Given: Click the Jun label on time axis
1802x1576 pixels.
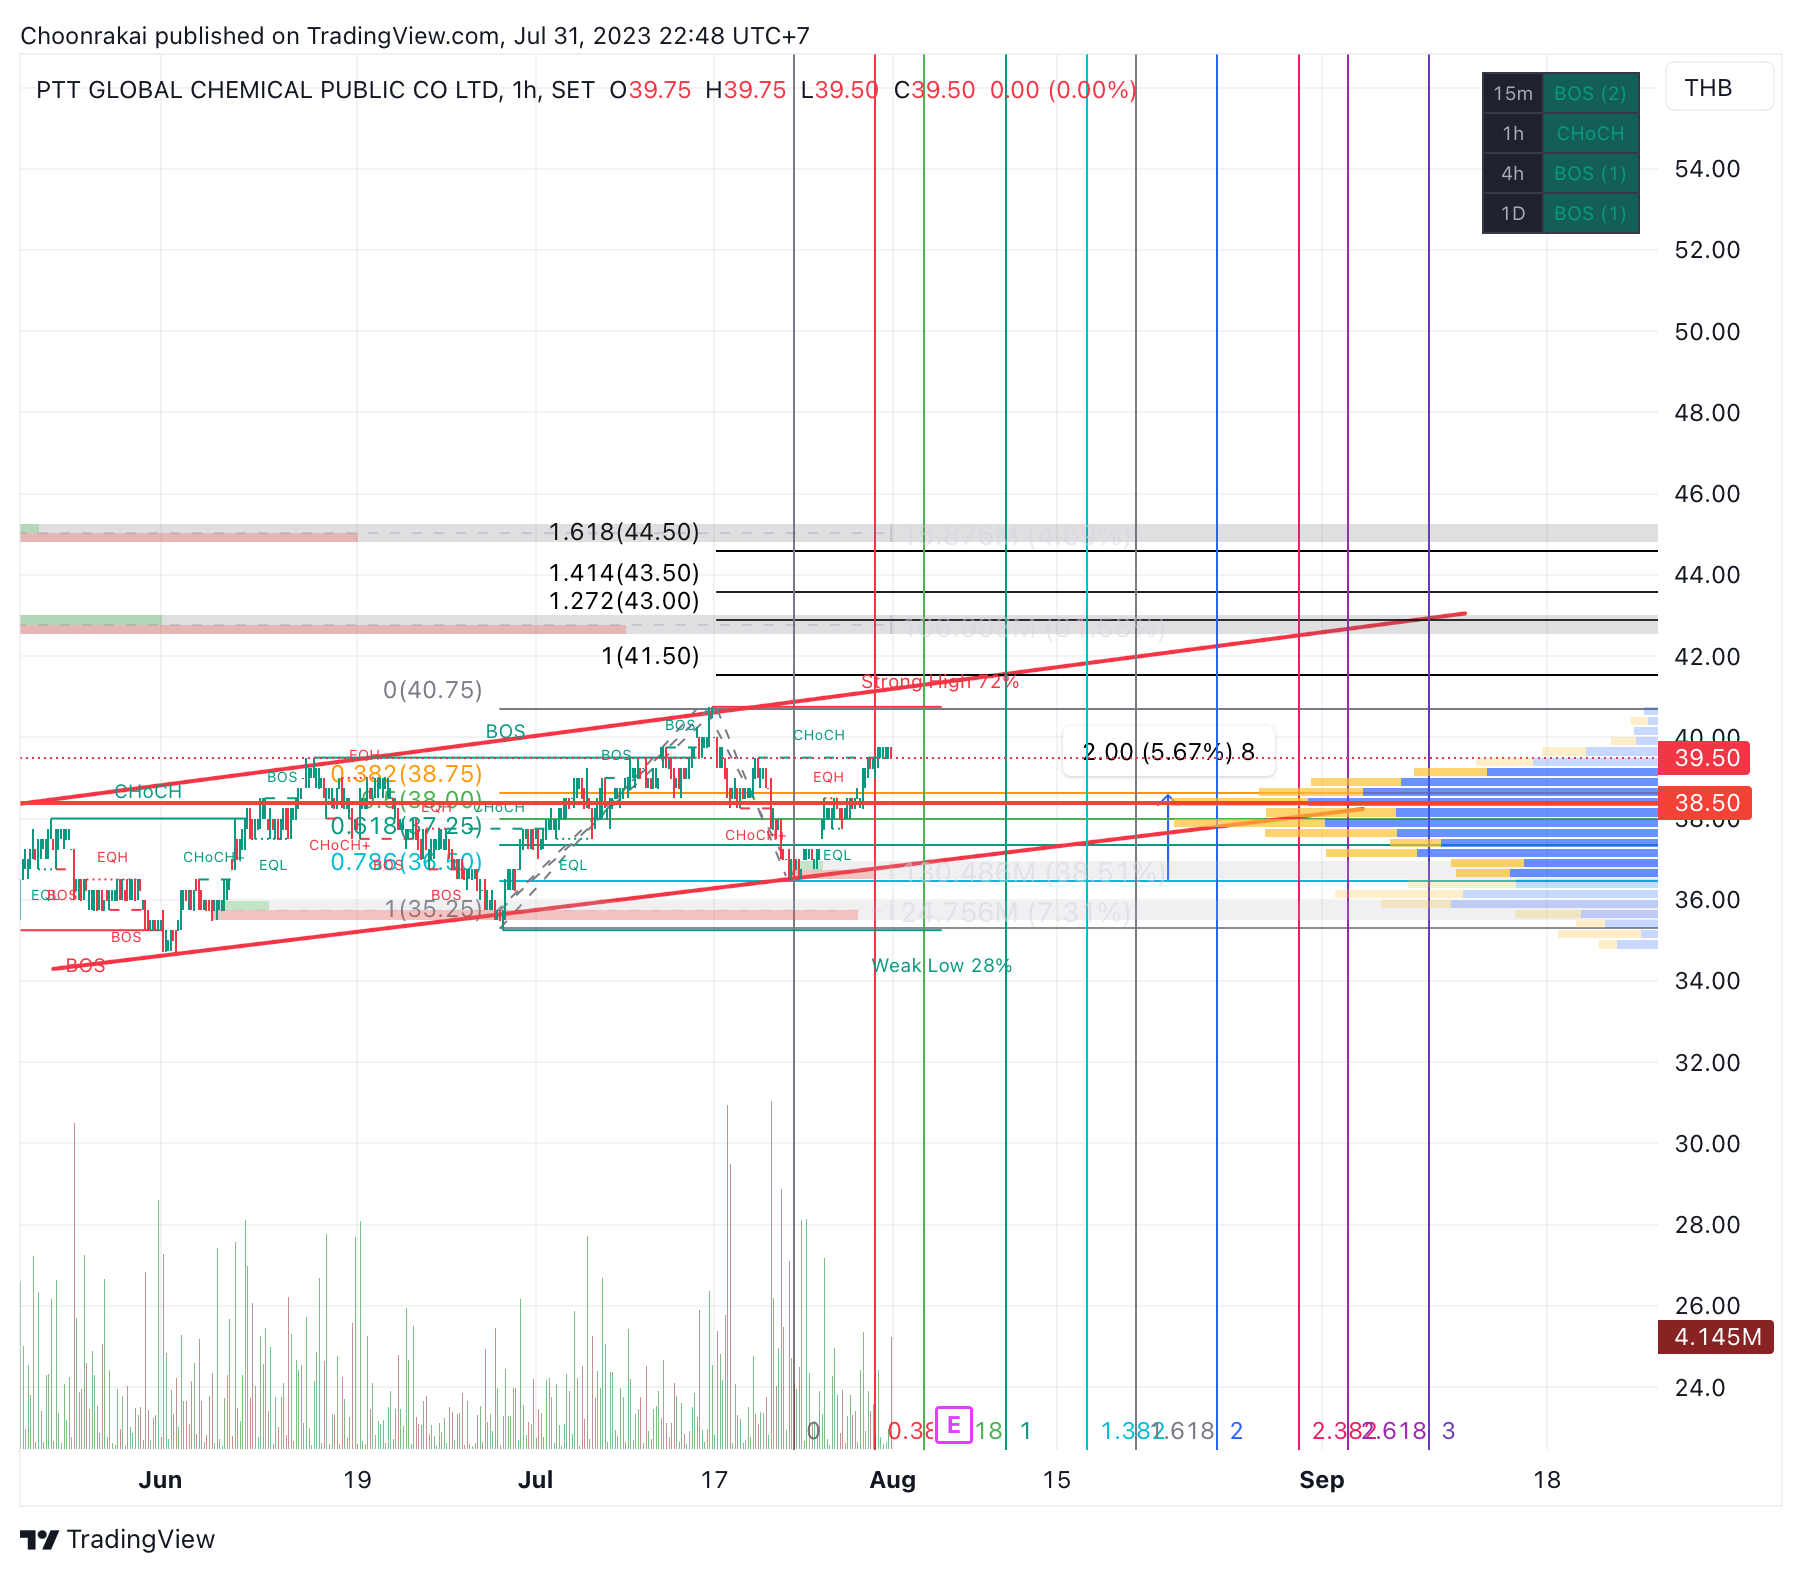Looking at the screenshot, I should pyautogui.click(x=160, y=1480).
